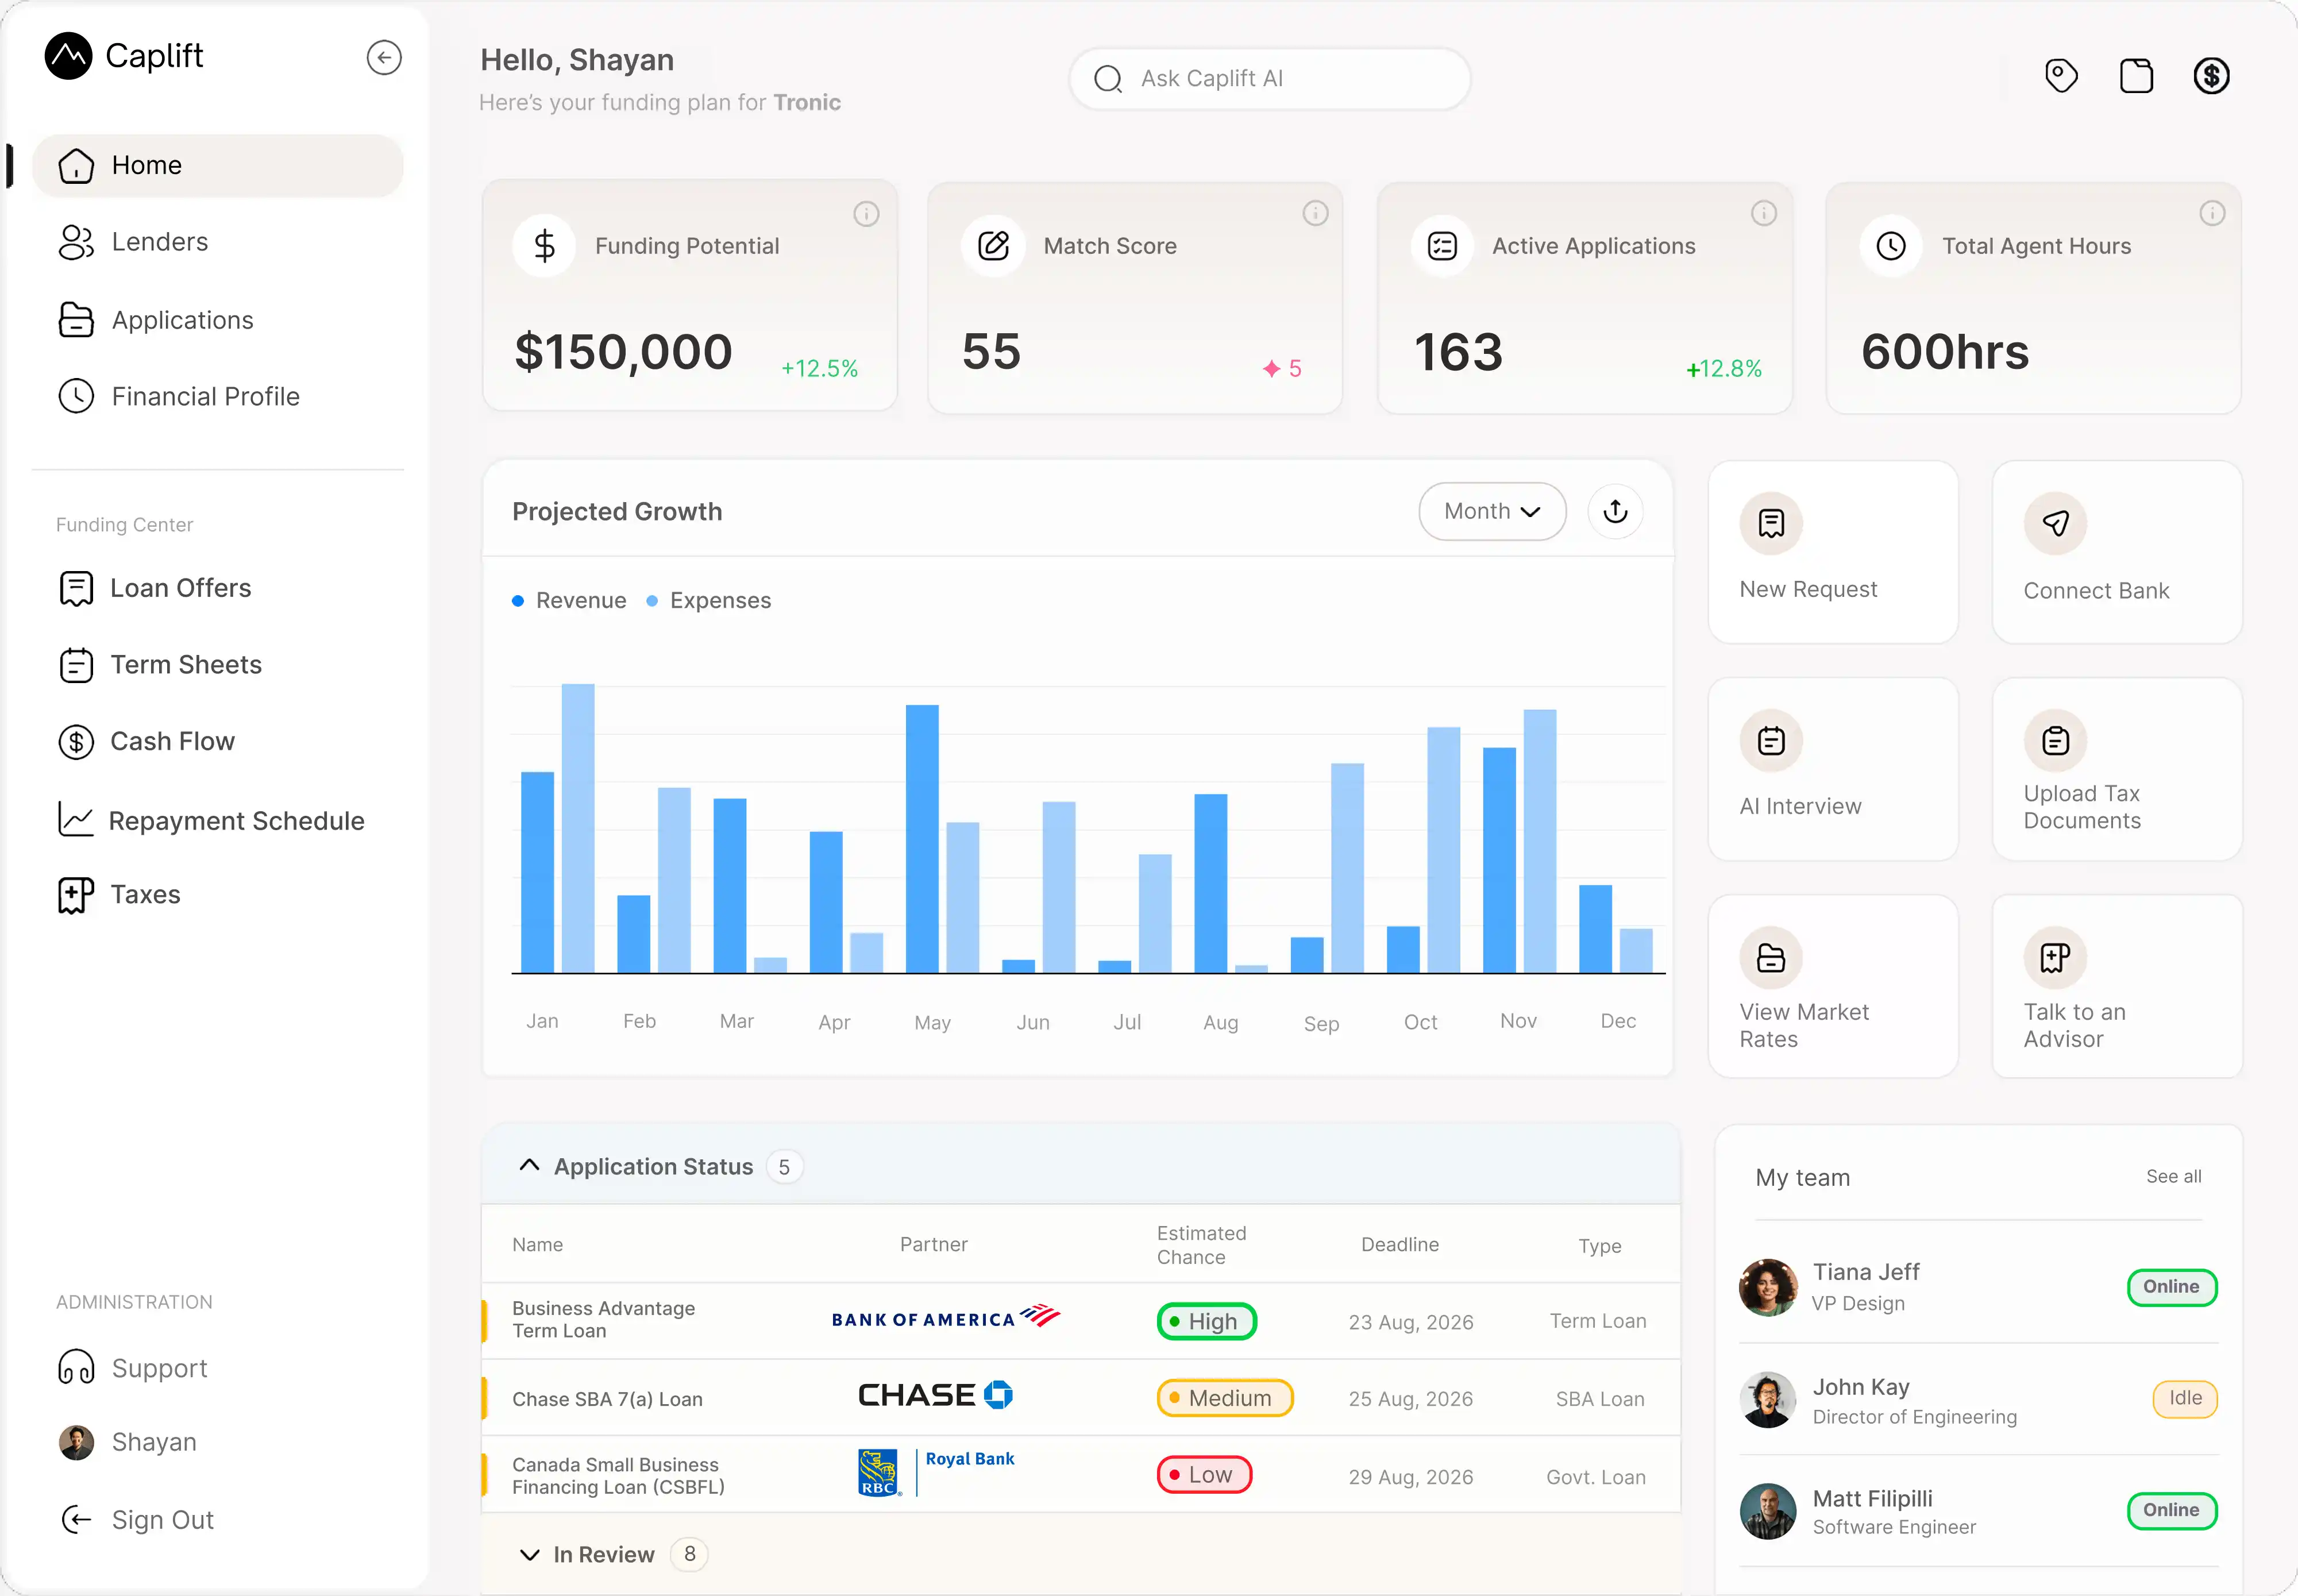Collapse the sidebar with the back arrow
This screenshot has height=1596, width=2298.
pos(384,57)
